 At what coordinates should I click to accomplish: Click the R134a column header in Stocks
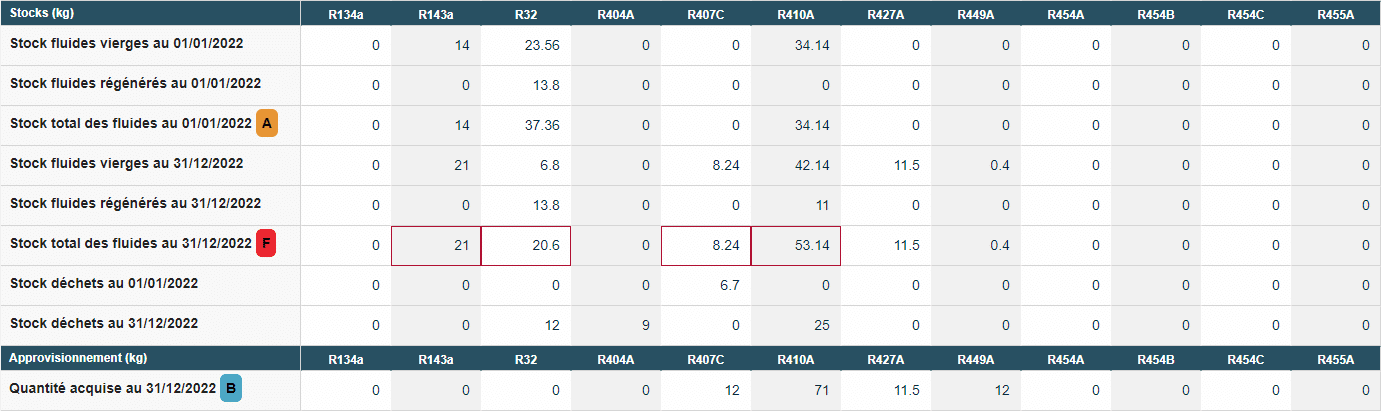346,14
